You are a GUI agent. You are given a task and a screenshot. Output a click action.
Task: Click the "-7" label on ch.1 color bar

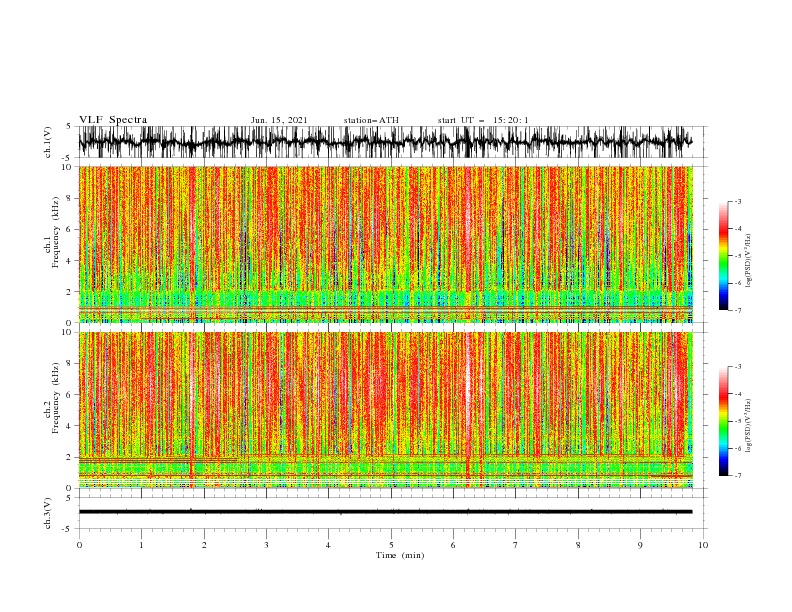[x=738, y=311]
